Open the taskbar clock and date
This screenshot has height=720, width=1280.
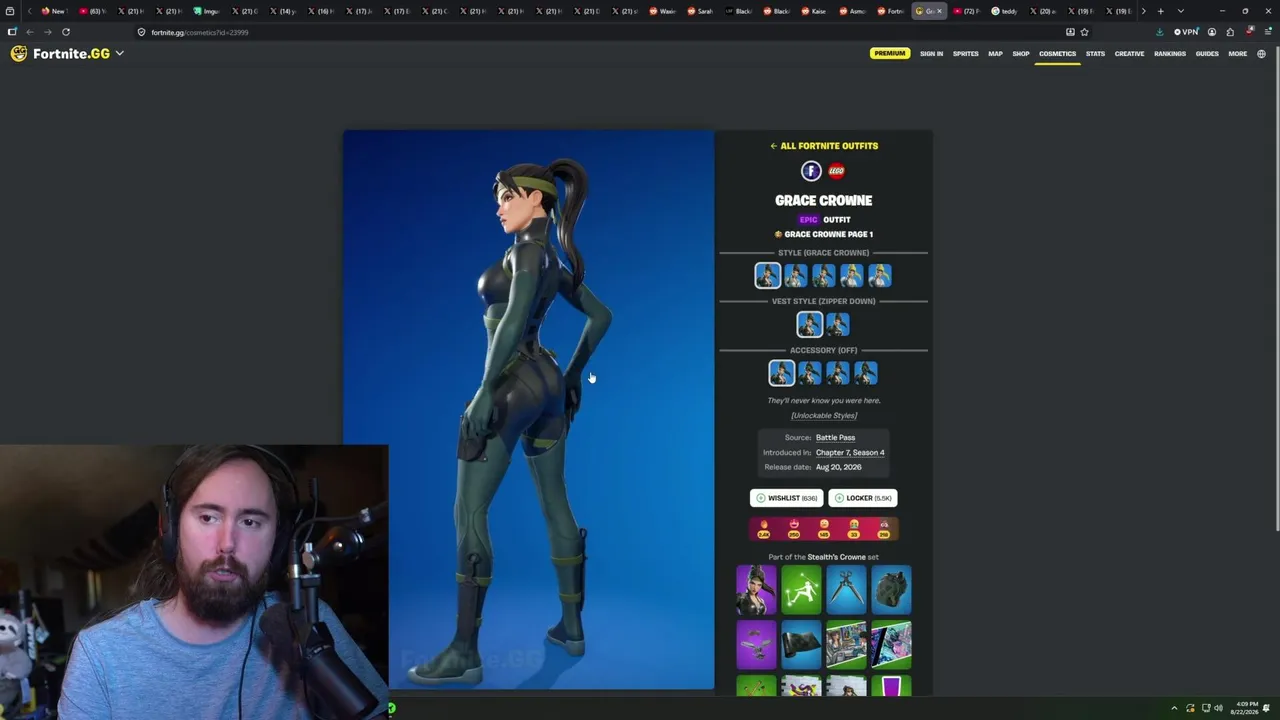pyautogui.click(x=1245, y=709)
